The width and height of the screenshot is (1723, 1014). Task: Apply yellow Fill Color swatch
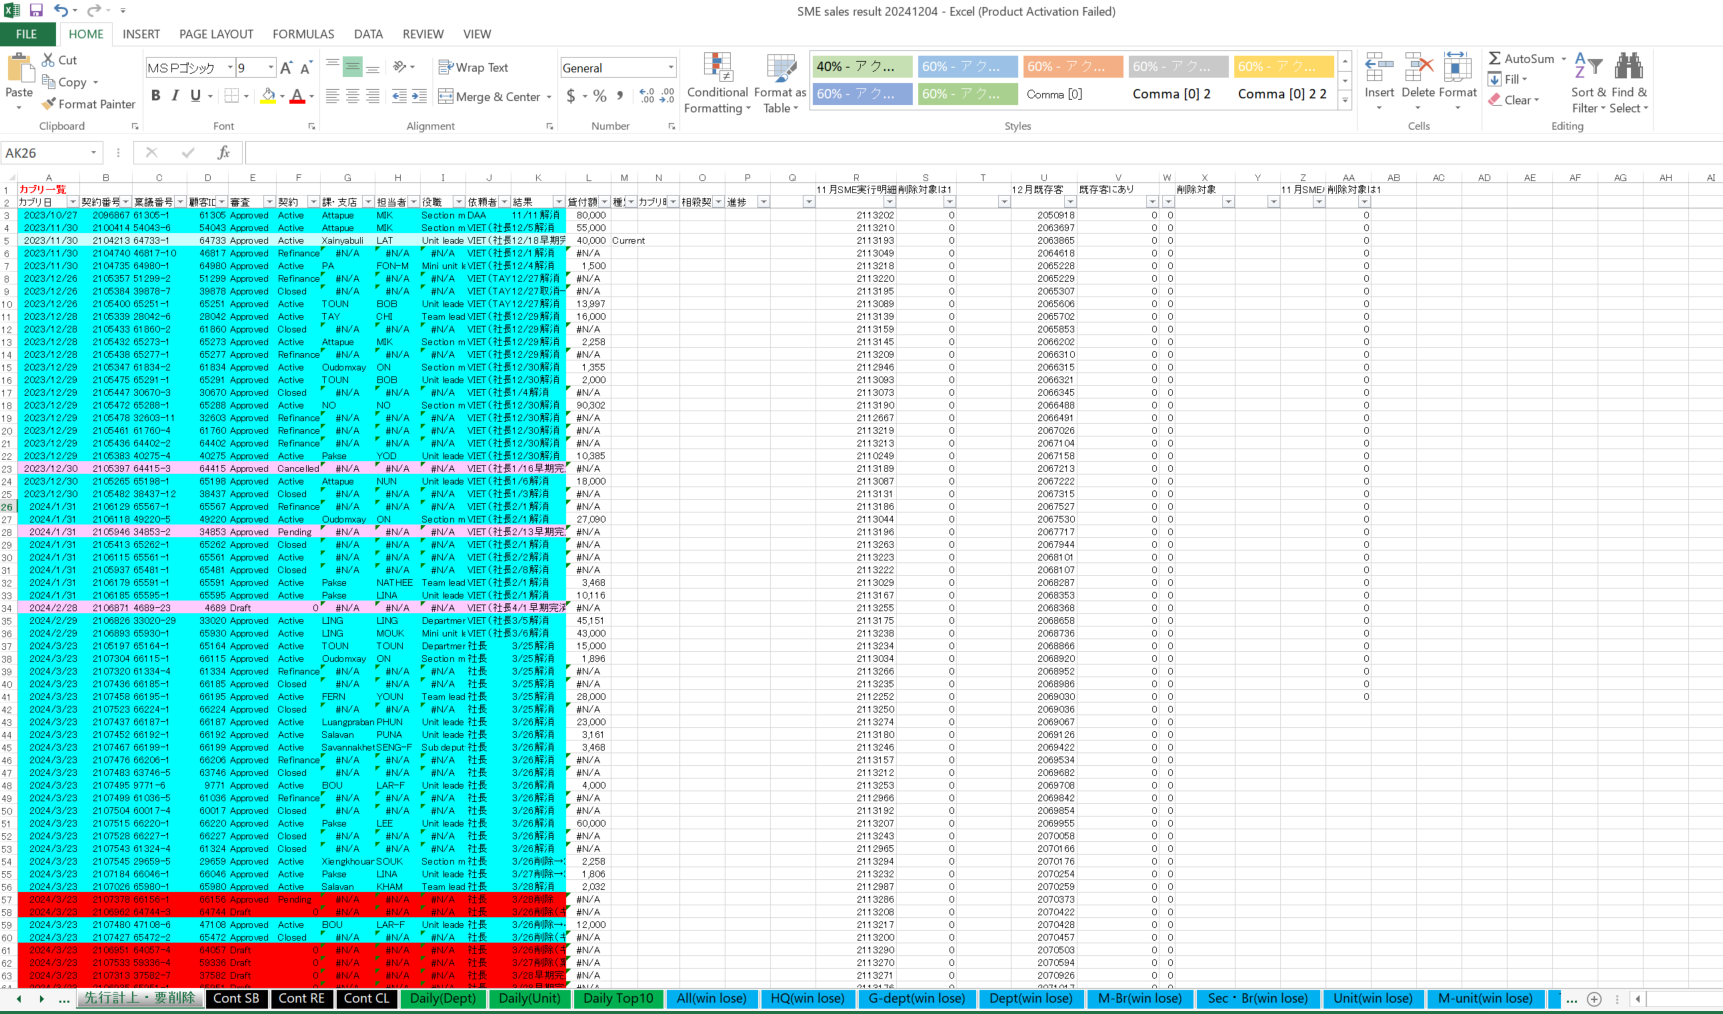click(x=268, y=96)
